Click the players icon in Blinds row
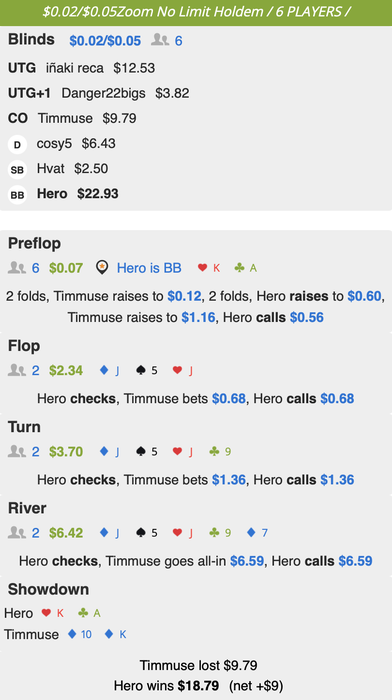The height and width of the screenshot is (700, 392). 160,41
